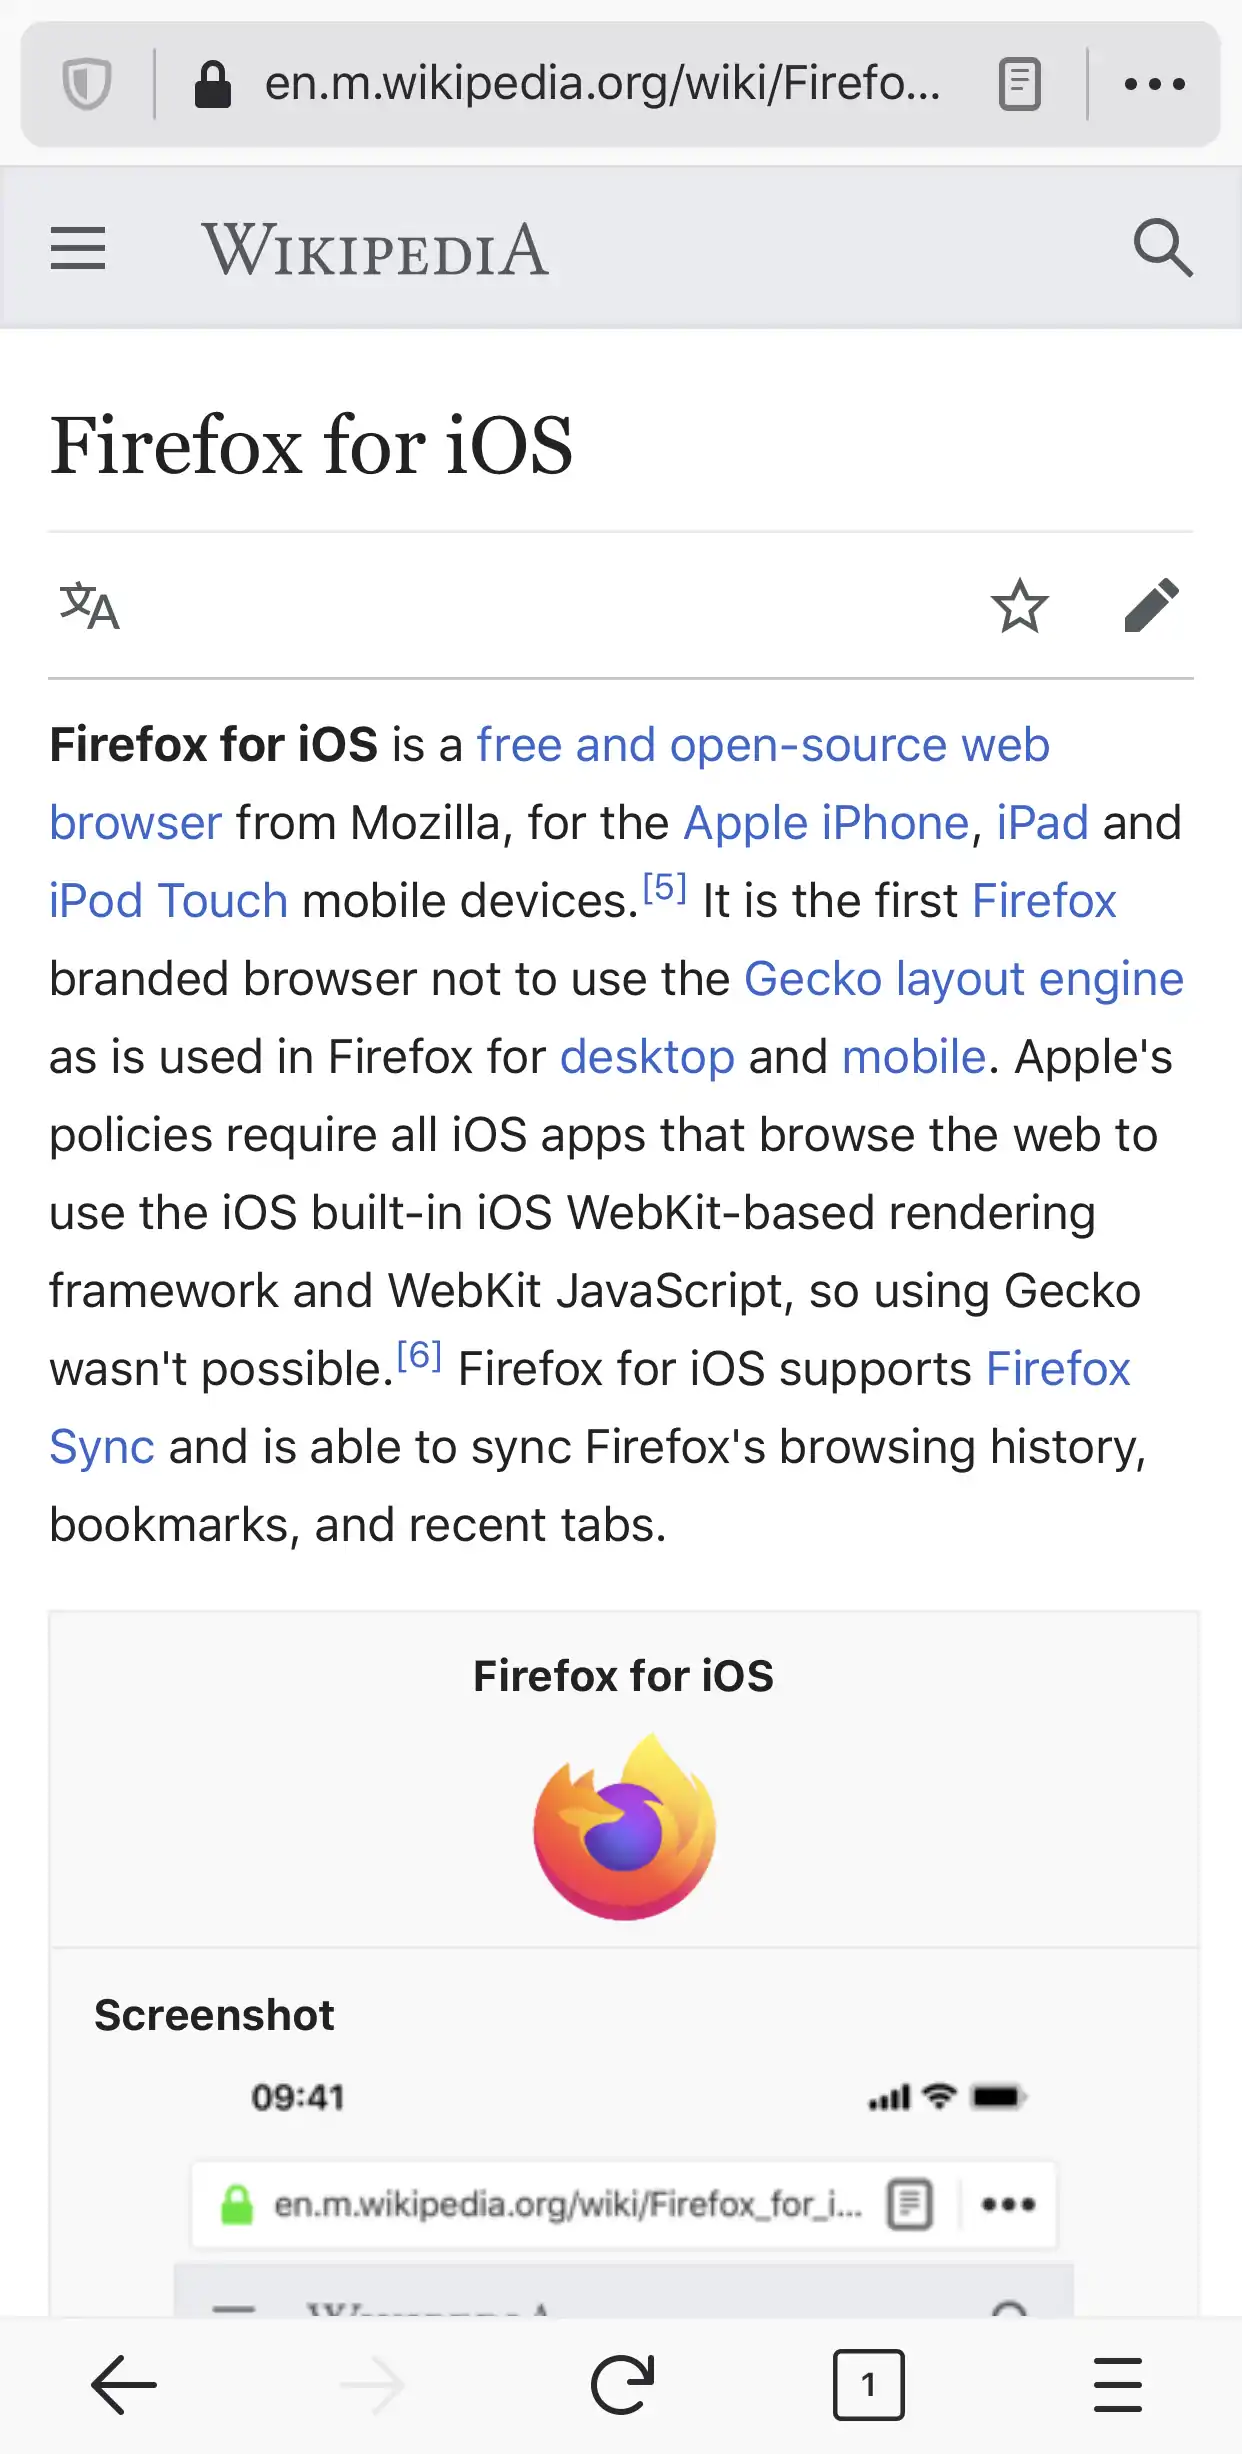Follow the Gecko layout engine link

click(963, 979)
